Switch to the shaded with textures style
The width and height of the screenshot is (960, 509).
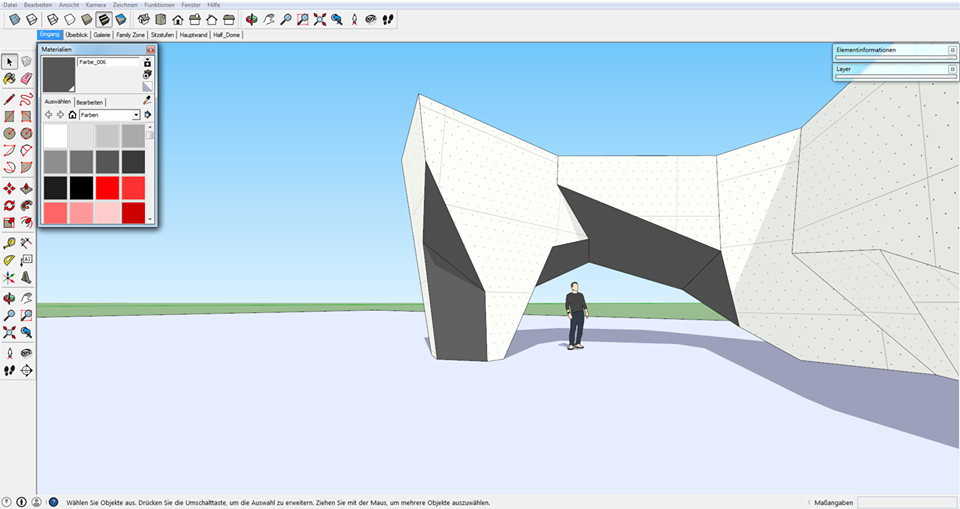click(103, 19)
